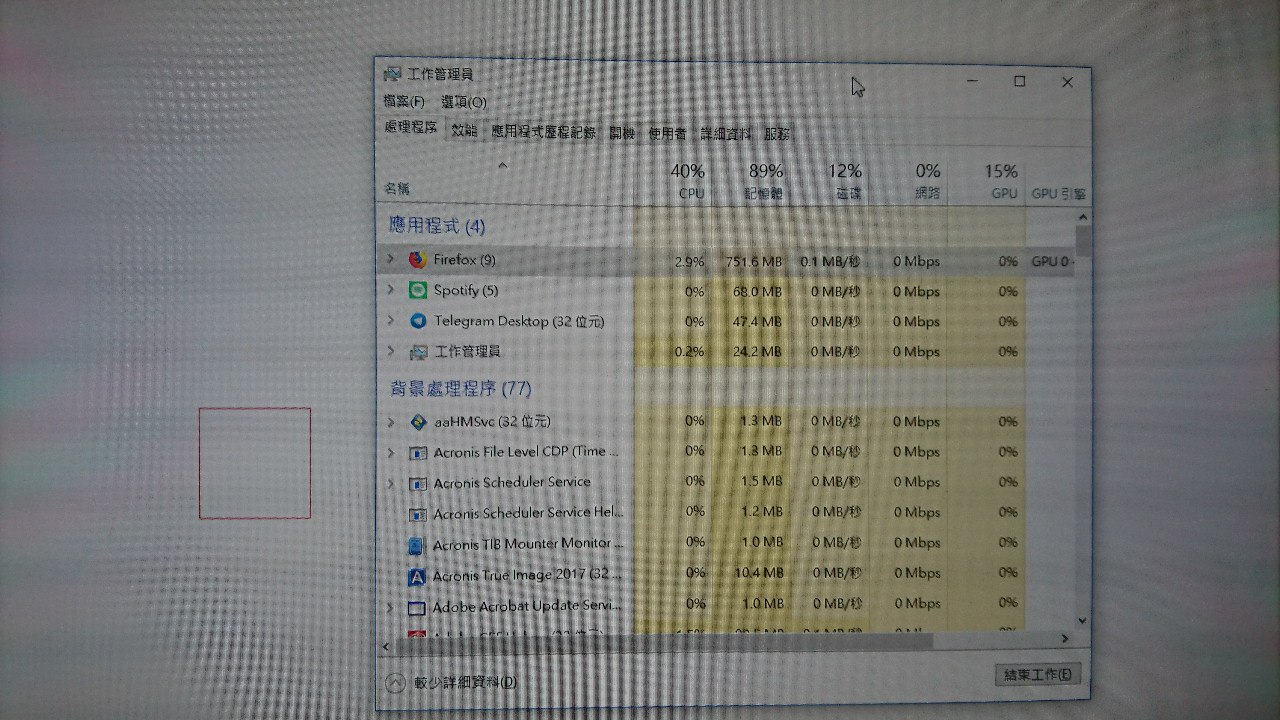Click the 結束工作 button
The height and width of the screenshot is (720, 1280).
tap(1039, 675)
